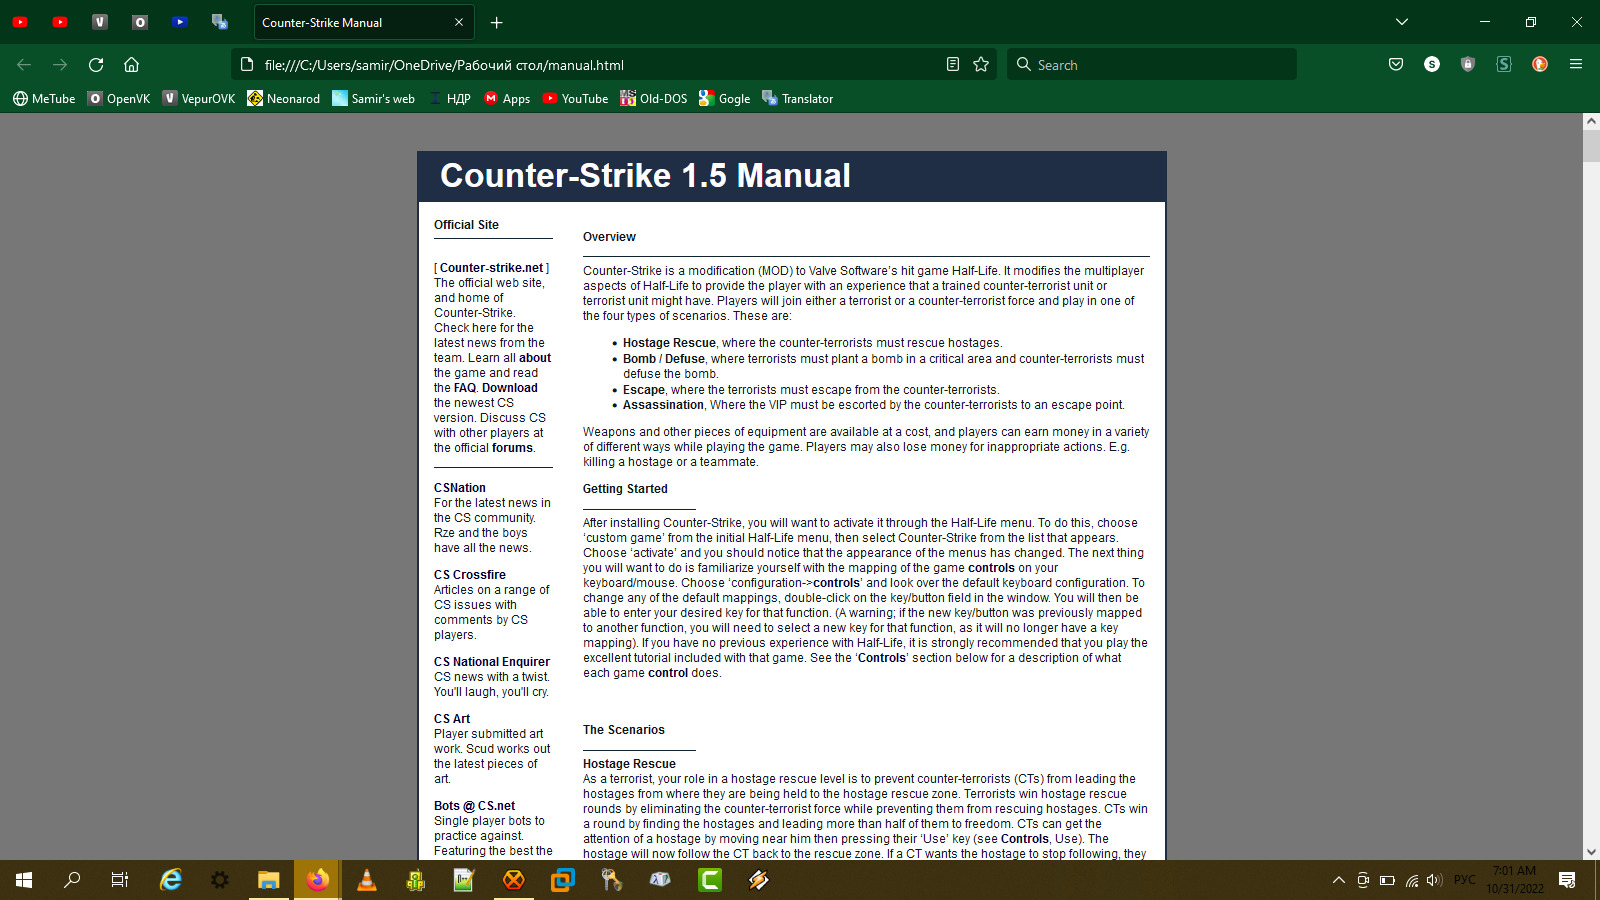
Task: Open the Pocket save icon
Action: coord(1396,65)
